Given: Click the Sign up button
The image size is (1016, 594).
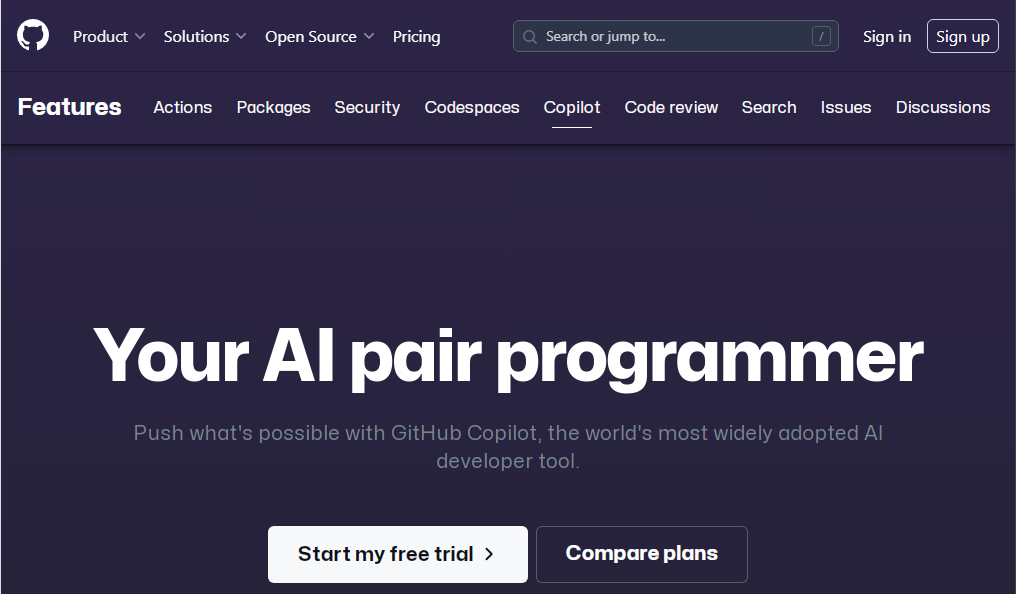Looking at the screenshot, I should point(962,36).
